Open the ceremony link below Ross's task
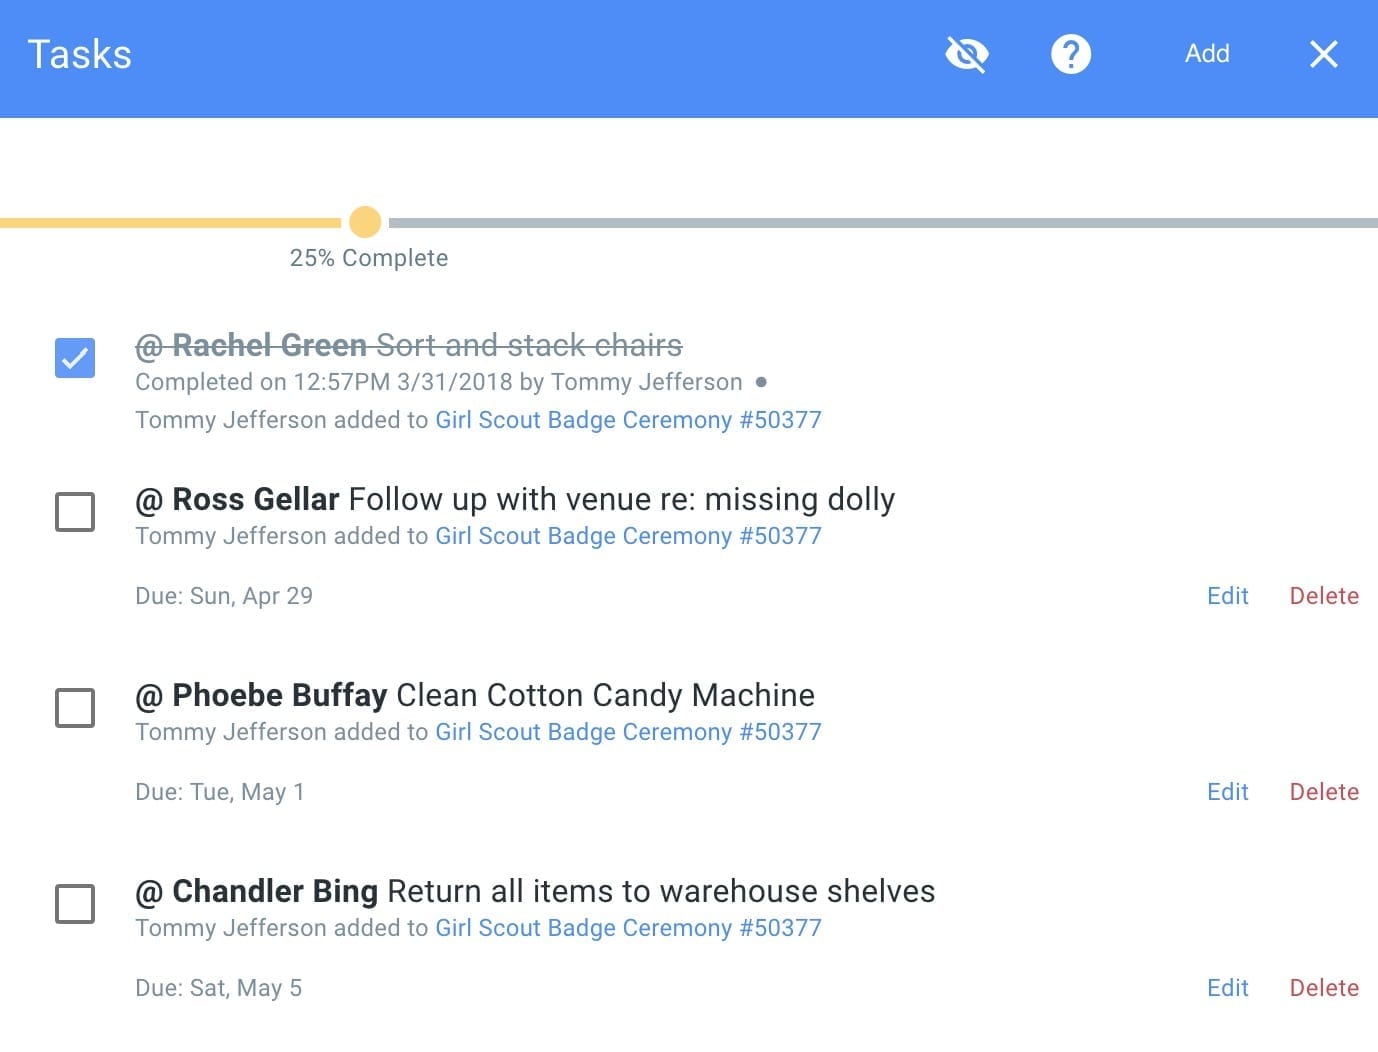The image size is (1378, 1052). 627,535
